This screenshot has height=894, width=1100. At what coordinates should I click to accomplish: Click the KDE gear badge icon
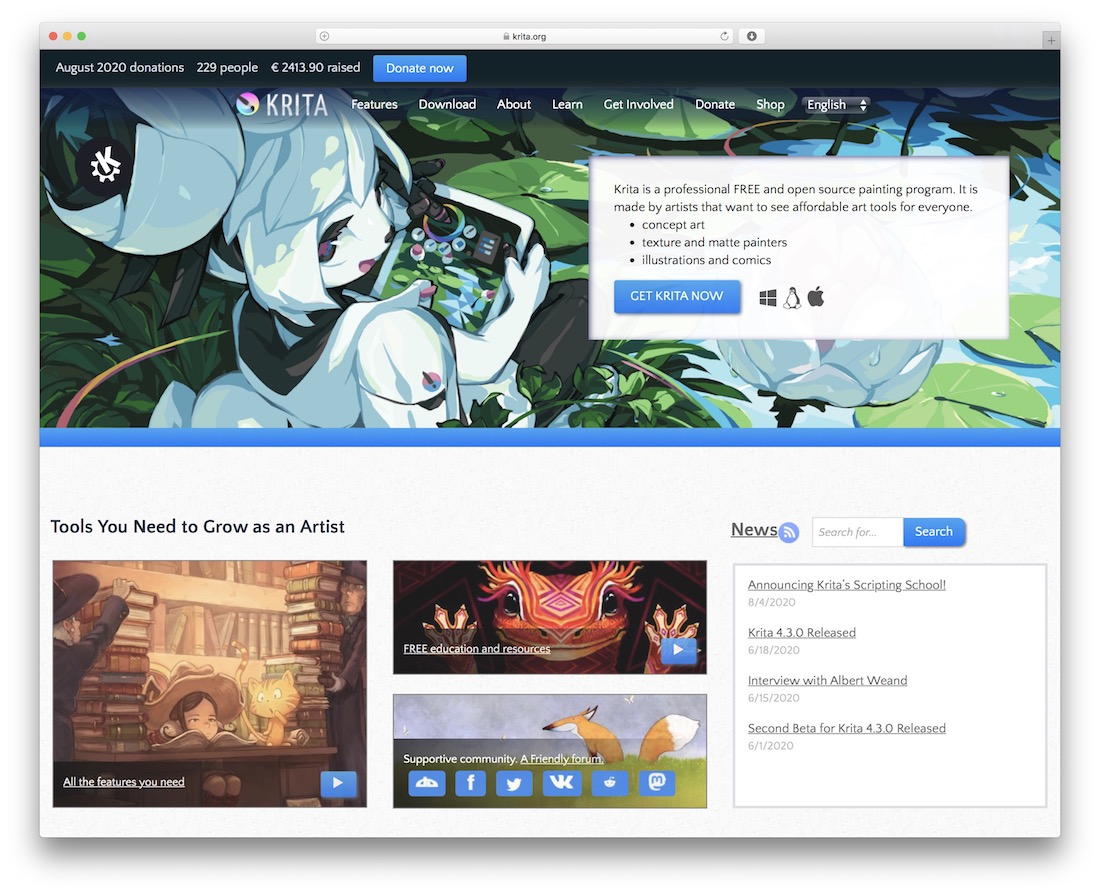[x=105, y=166]
